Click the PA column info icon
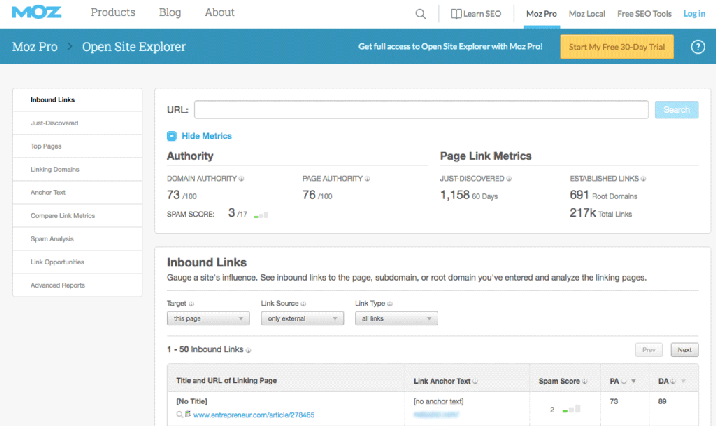 click(x=624, y=381)
